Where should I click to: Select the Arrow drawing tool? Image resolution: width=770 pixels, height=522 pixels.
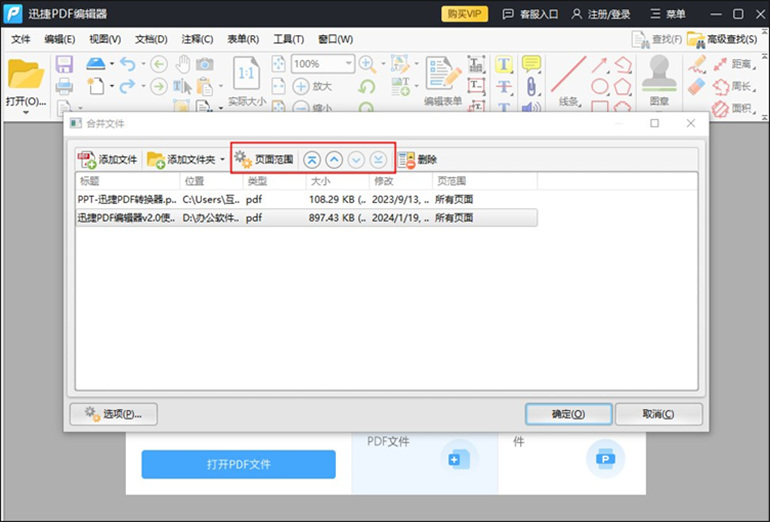600,64
